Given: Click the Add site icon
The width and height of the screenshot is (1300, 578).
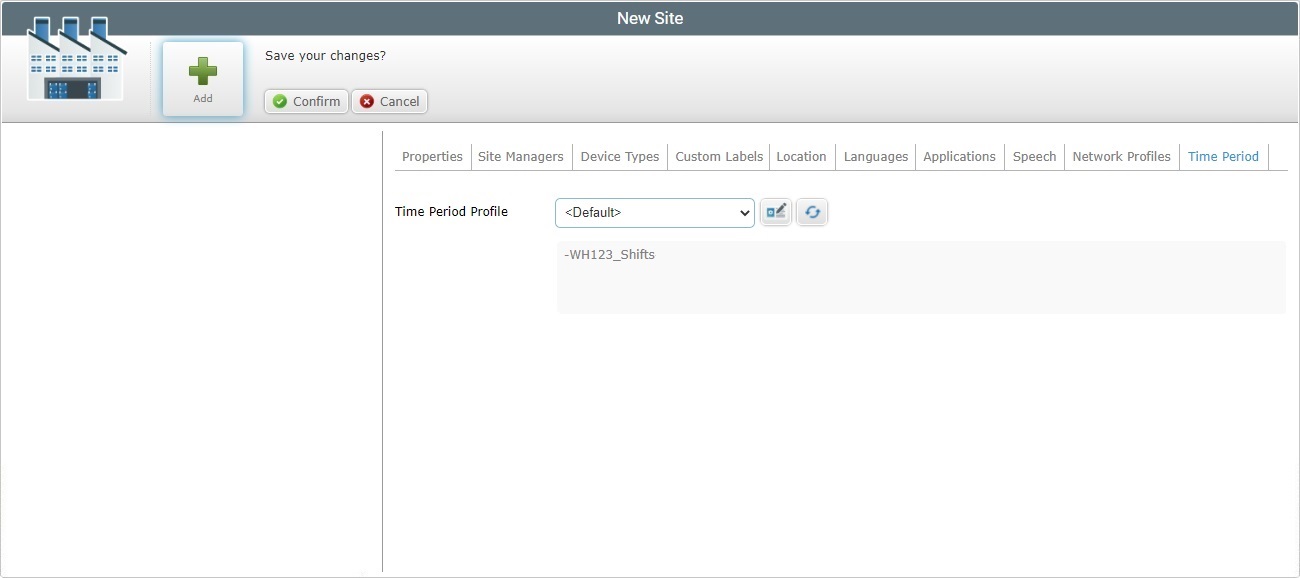Looking at the screenshot, I should [202, 71].
